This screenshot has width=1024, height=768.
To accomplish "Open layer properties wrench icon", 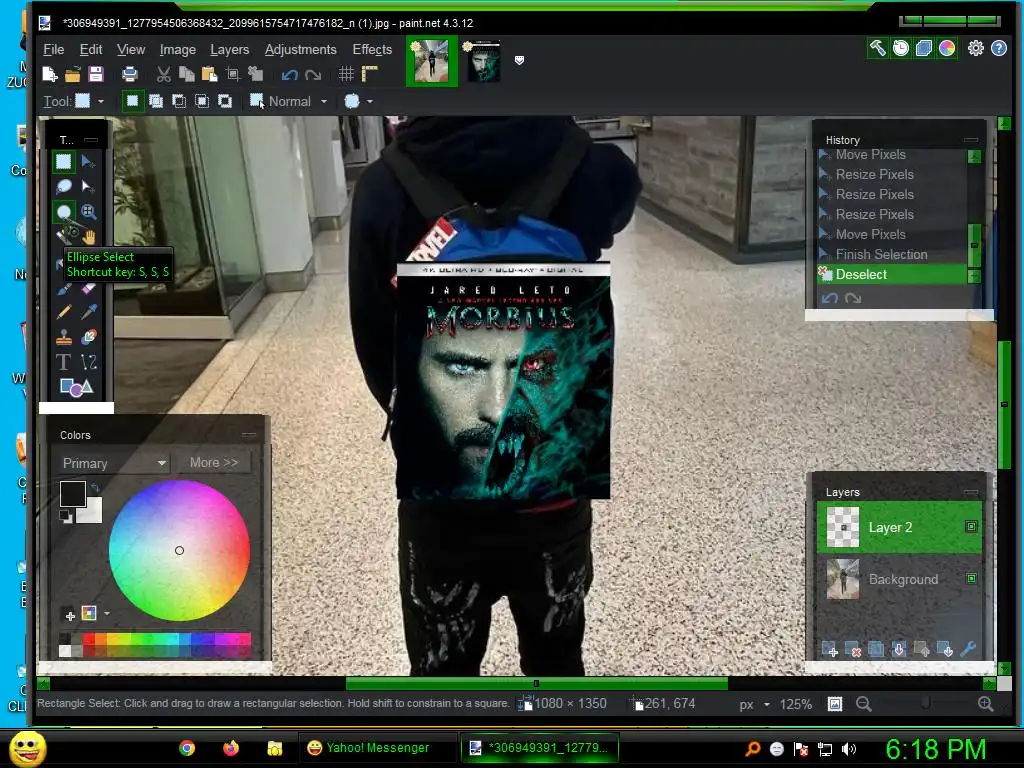I will click(968, 648).
